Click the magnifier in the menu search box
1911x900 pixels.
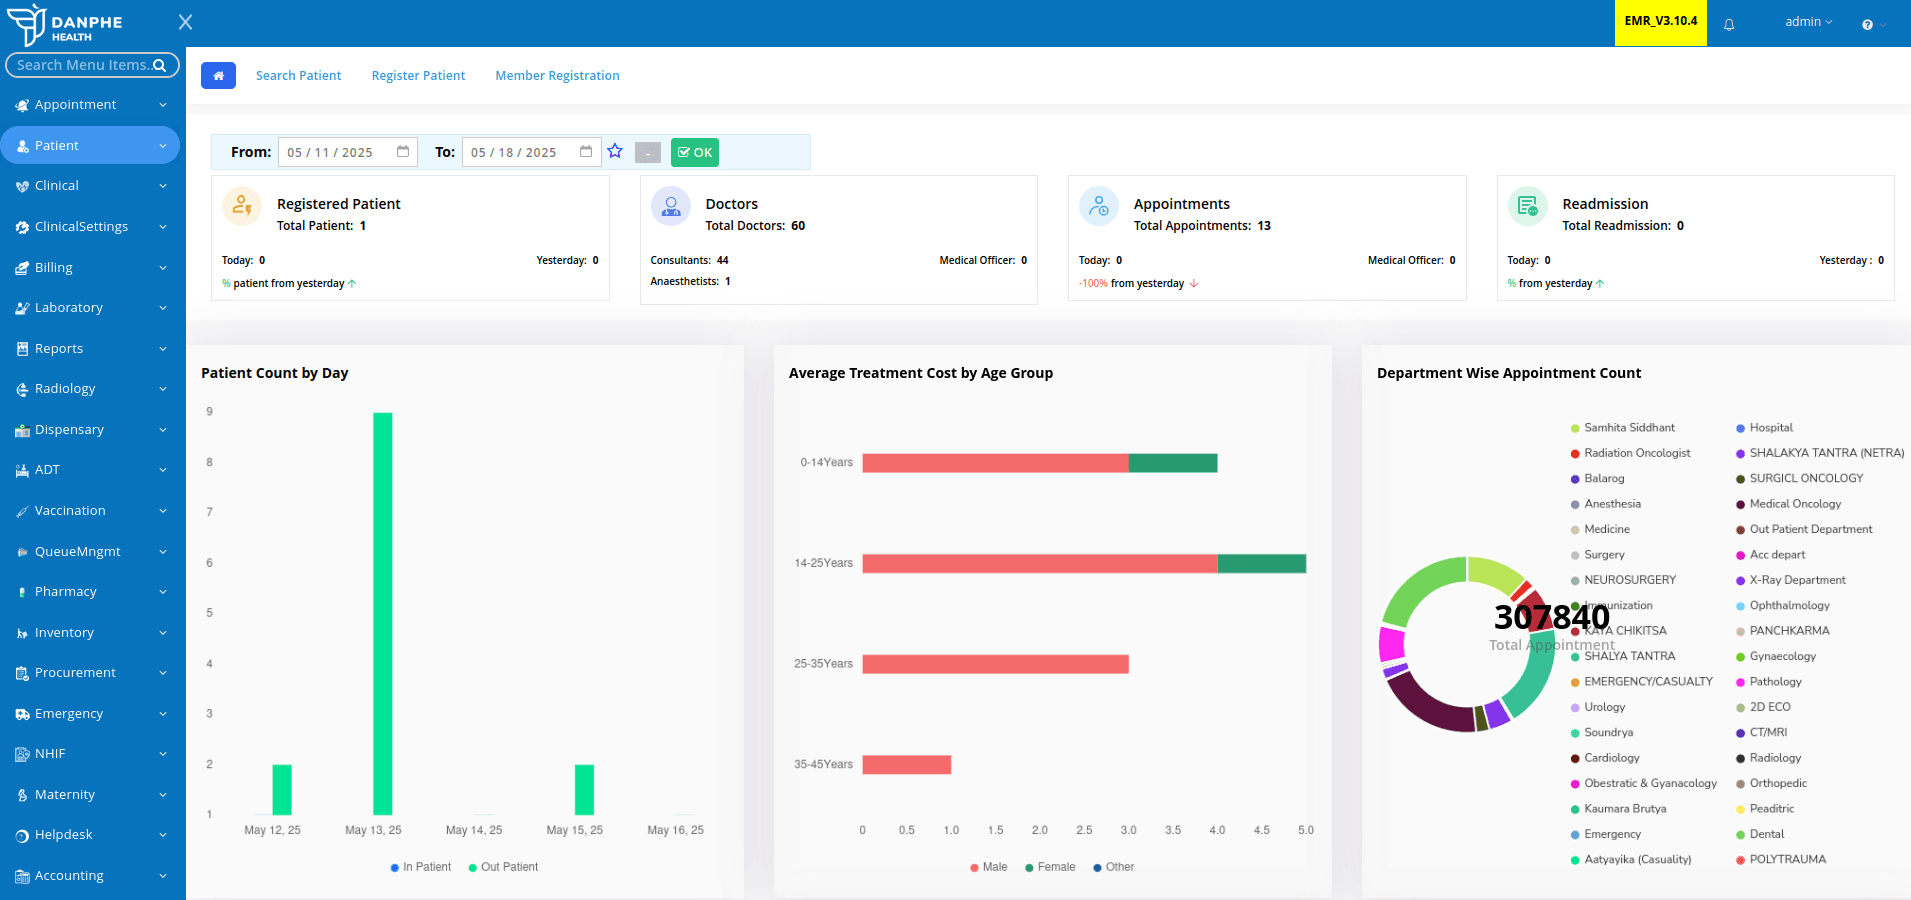[159, 65]
